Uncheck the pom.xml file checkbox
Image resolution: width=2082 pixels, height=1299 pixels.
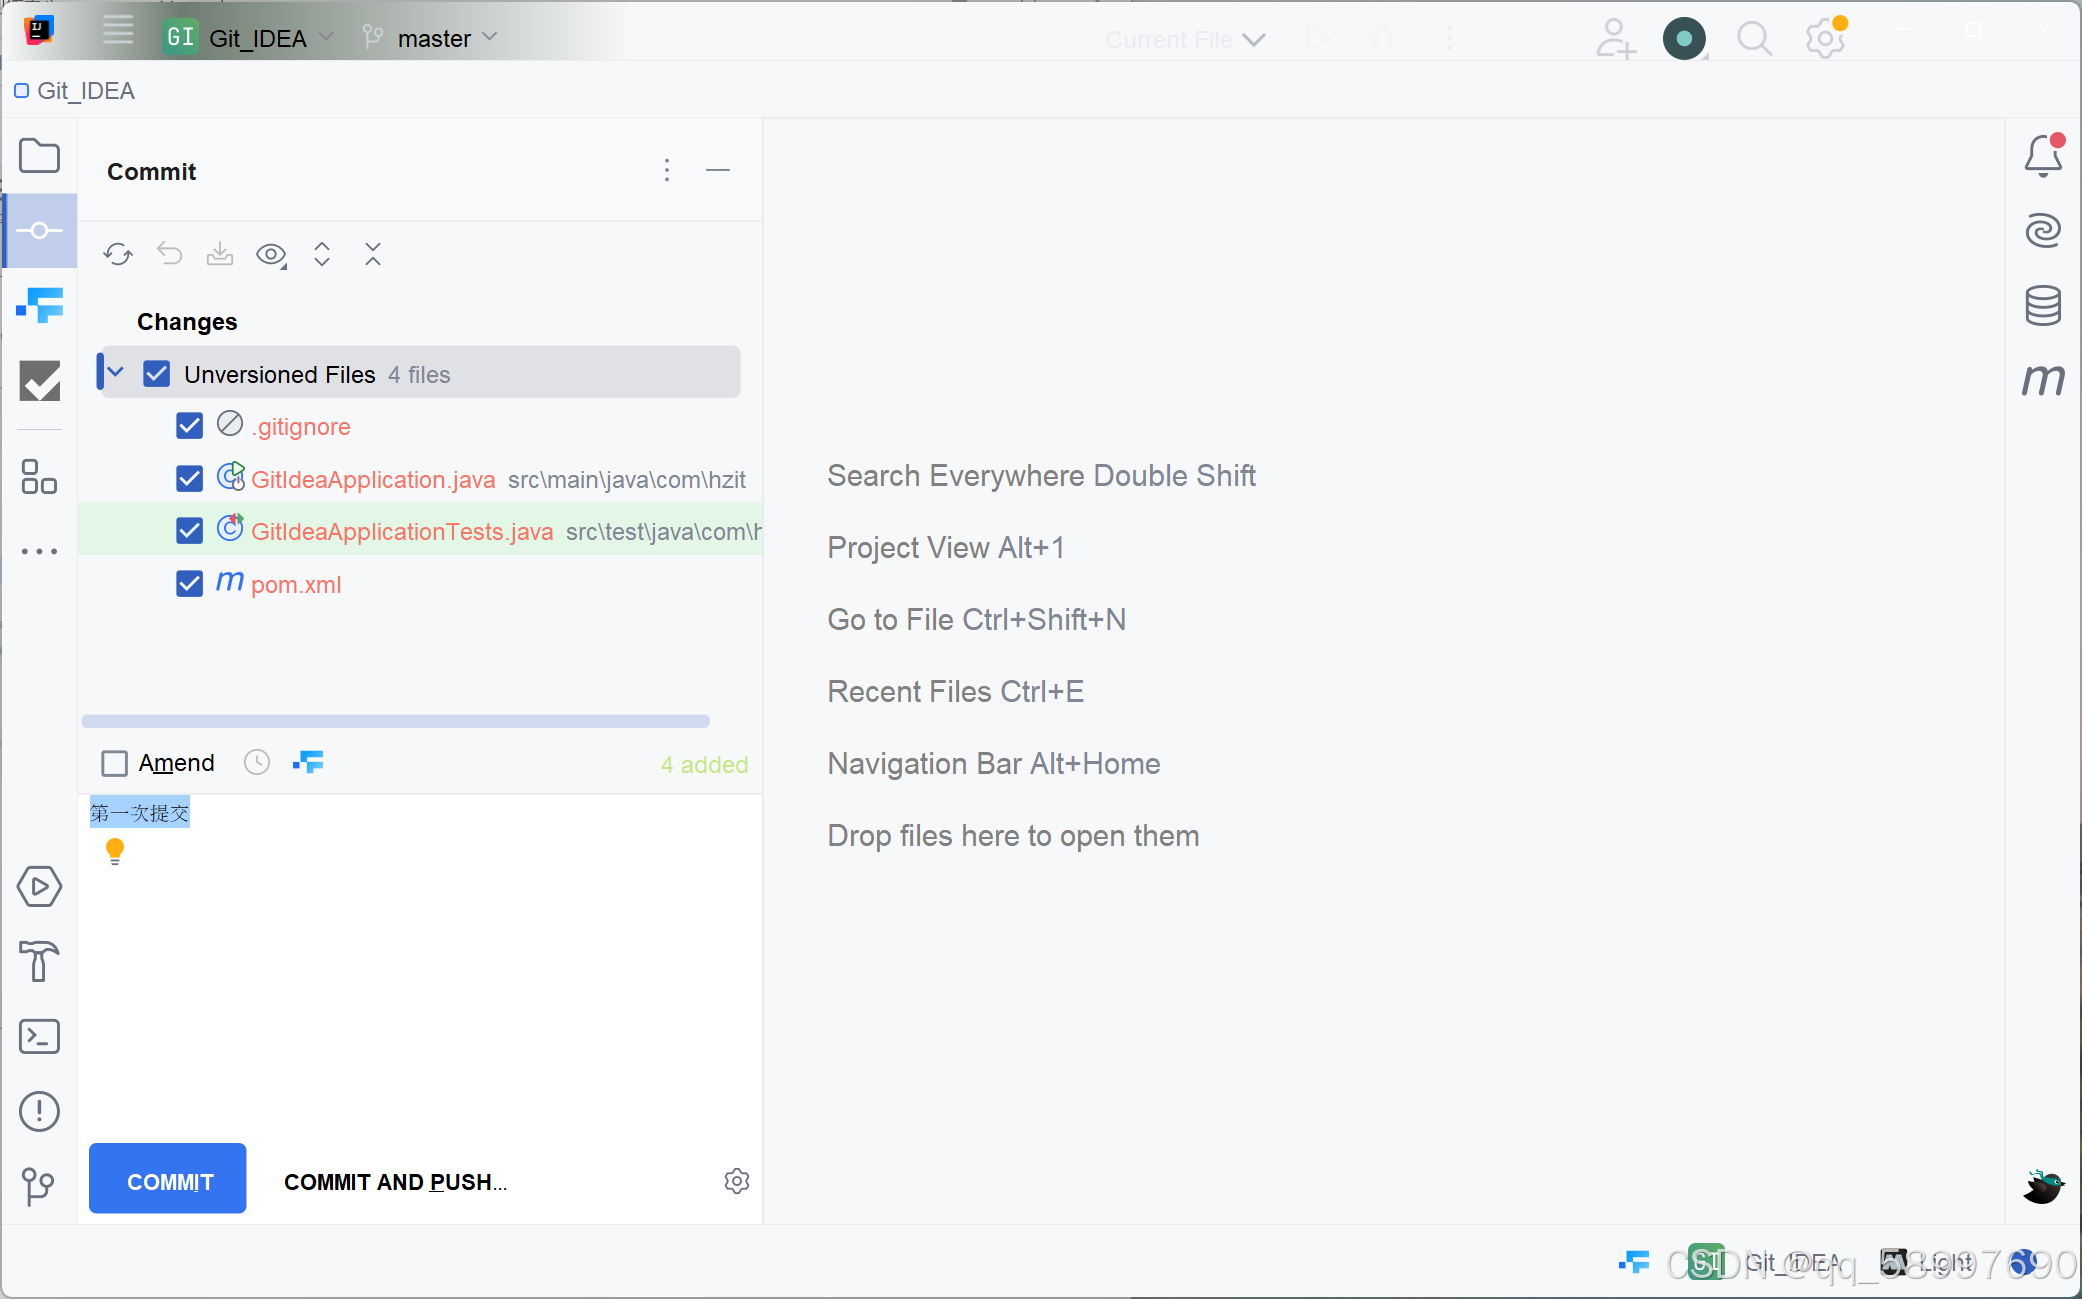point(189,584)
